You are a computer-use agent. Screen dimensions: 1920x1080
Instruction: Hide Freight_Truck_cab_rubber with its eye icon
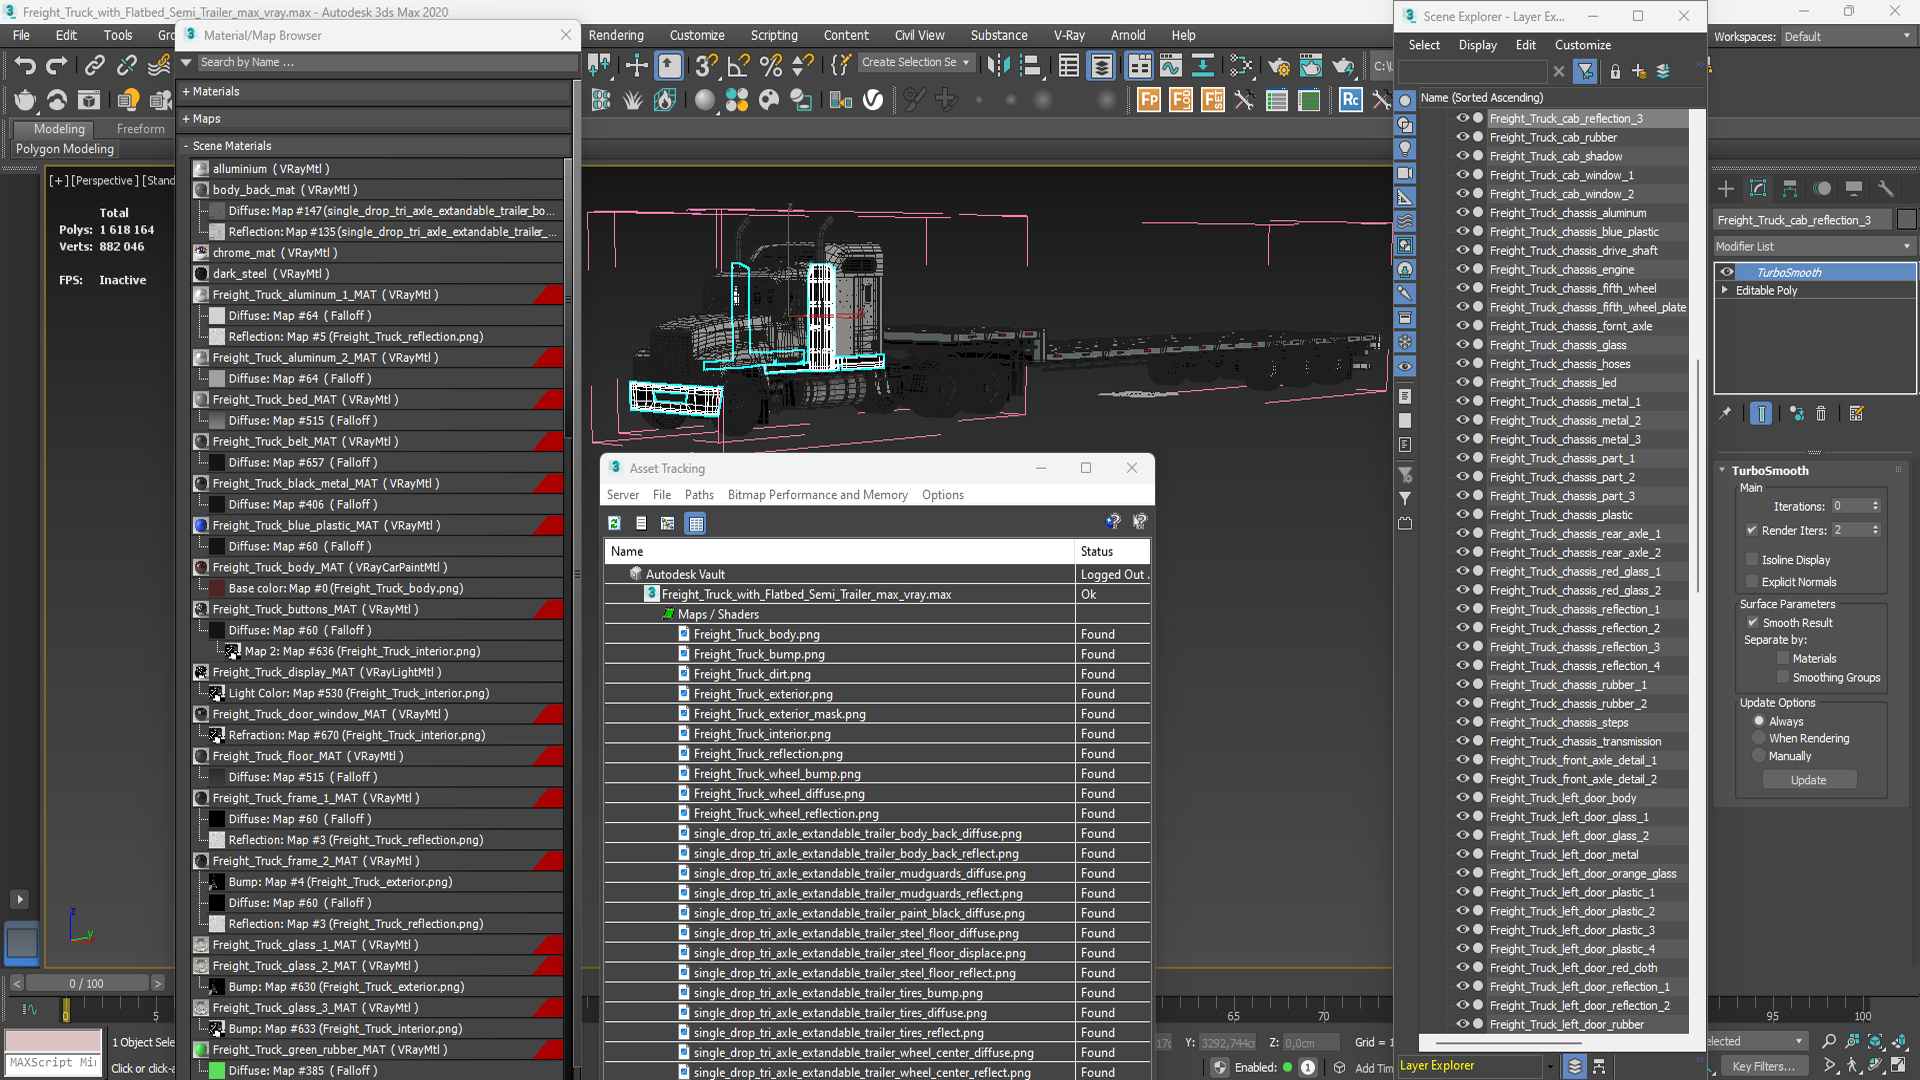pos(1462,137)
